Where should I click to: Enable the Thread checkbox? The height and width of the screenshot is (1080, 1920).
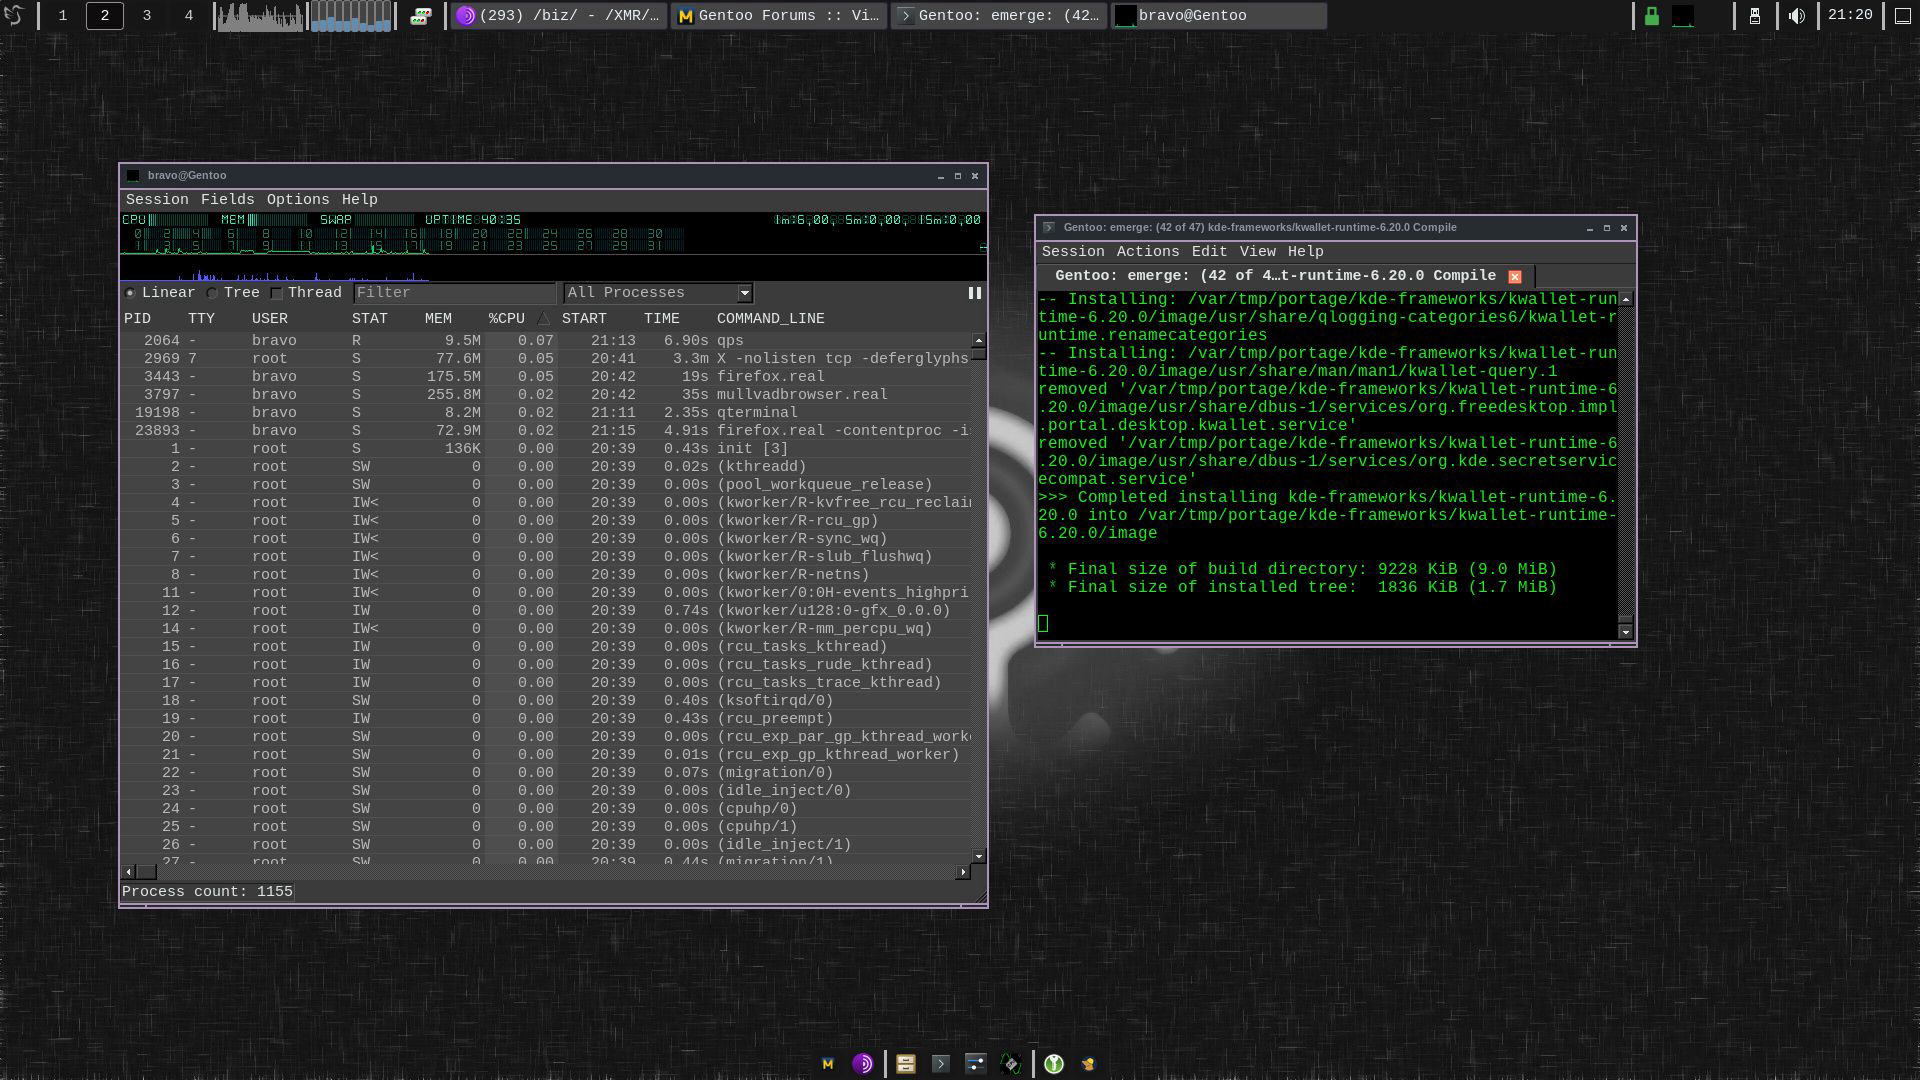click(x=277, y=293)
